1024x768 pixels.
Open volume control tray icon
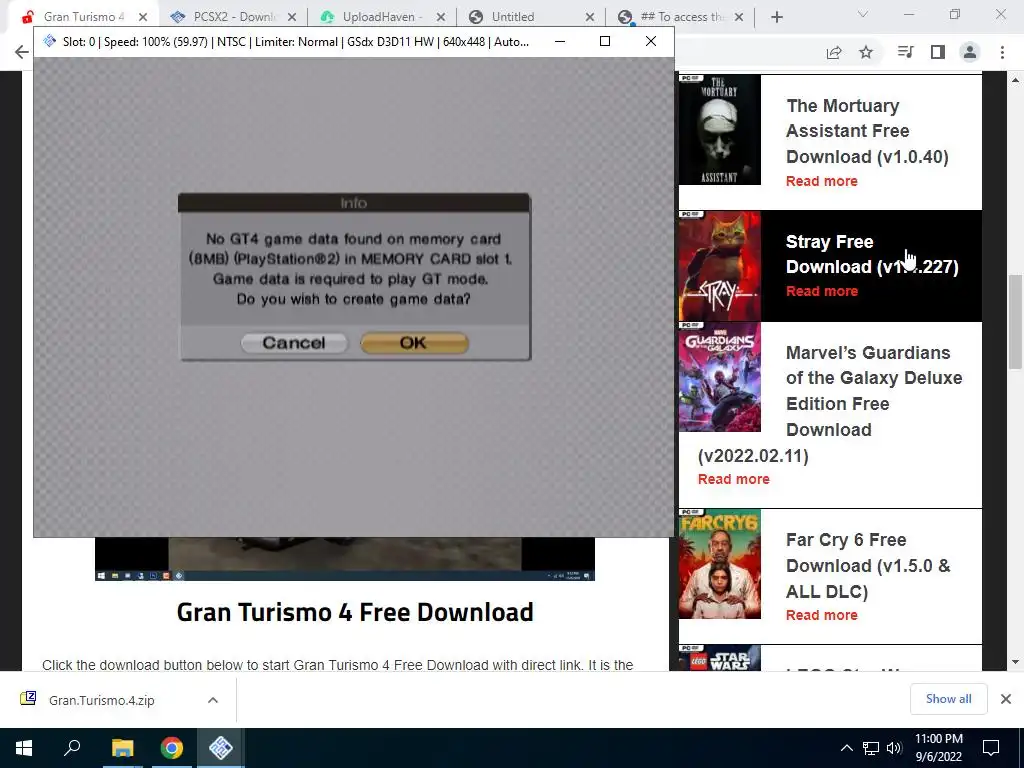(x=894, y=748)
